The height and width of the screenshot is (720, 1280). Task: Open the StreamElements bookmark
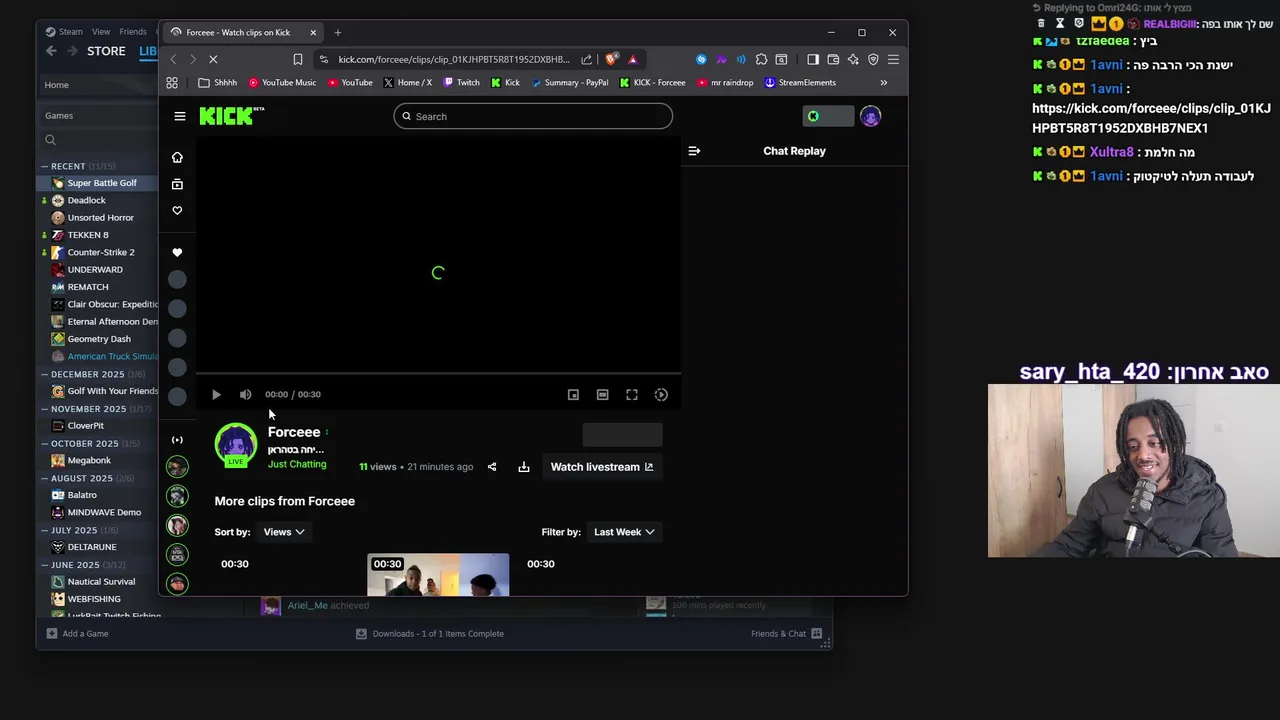pyautogui.click(x=800, y=83)
